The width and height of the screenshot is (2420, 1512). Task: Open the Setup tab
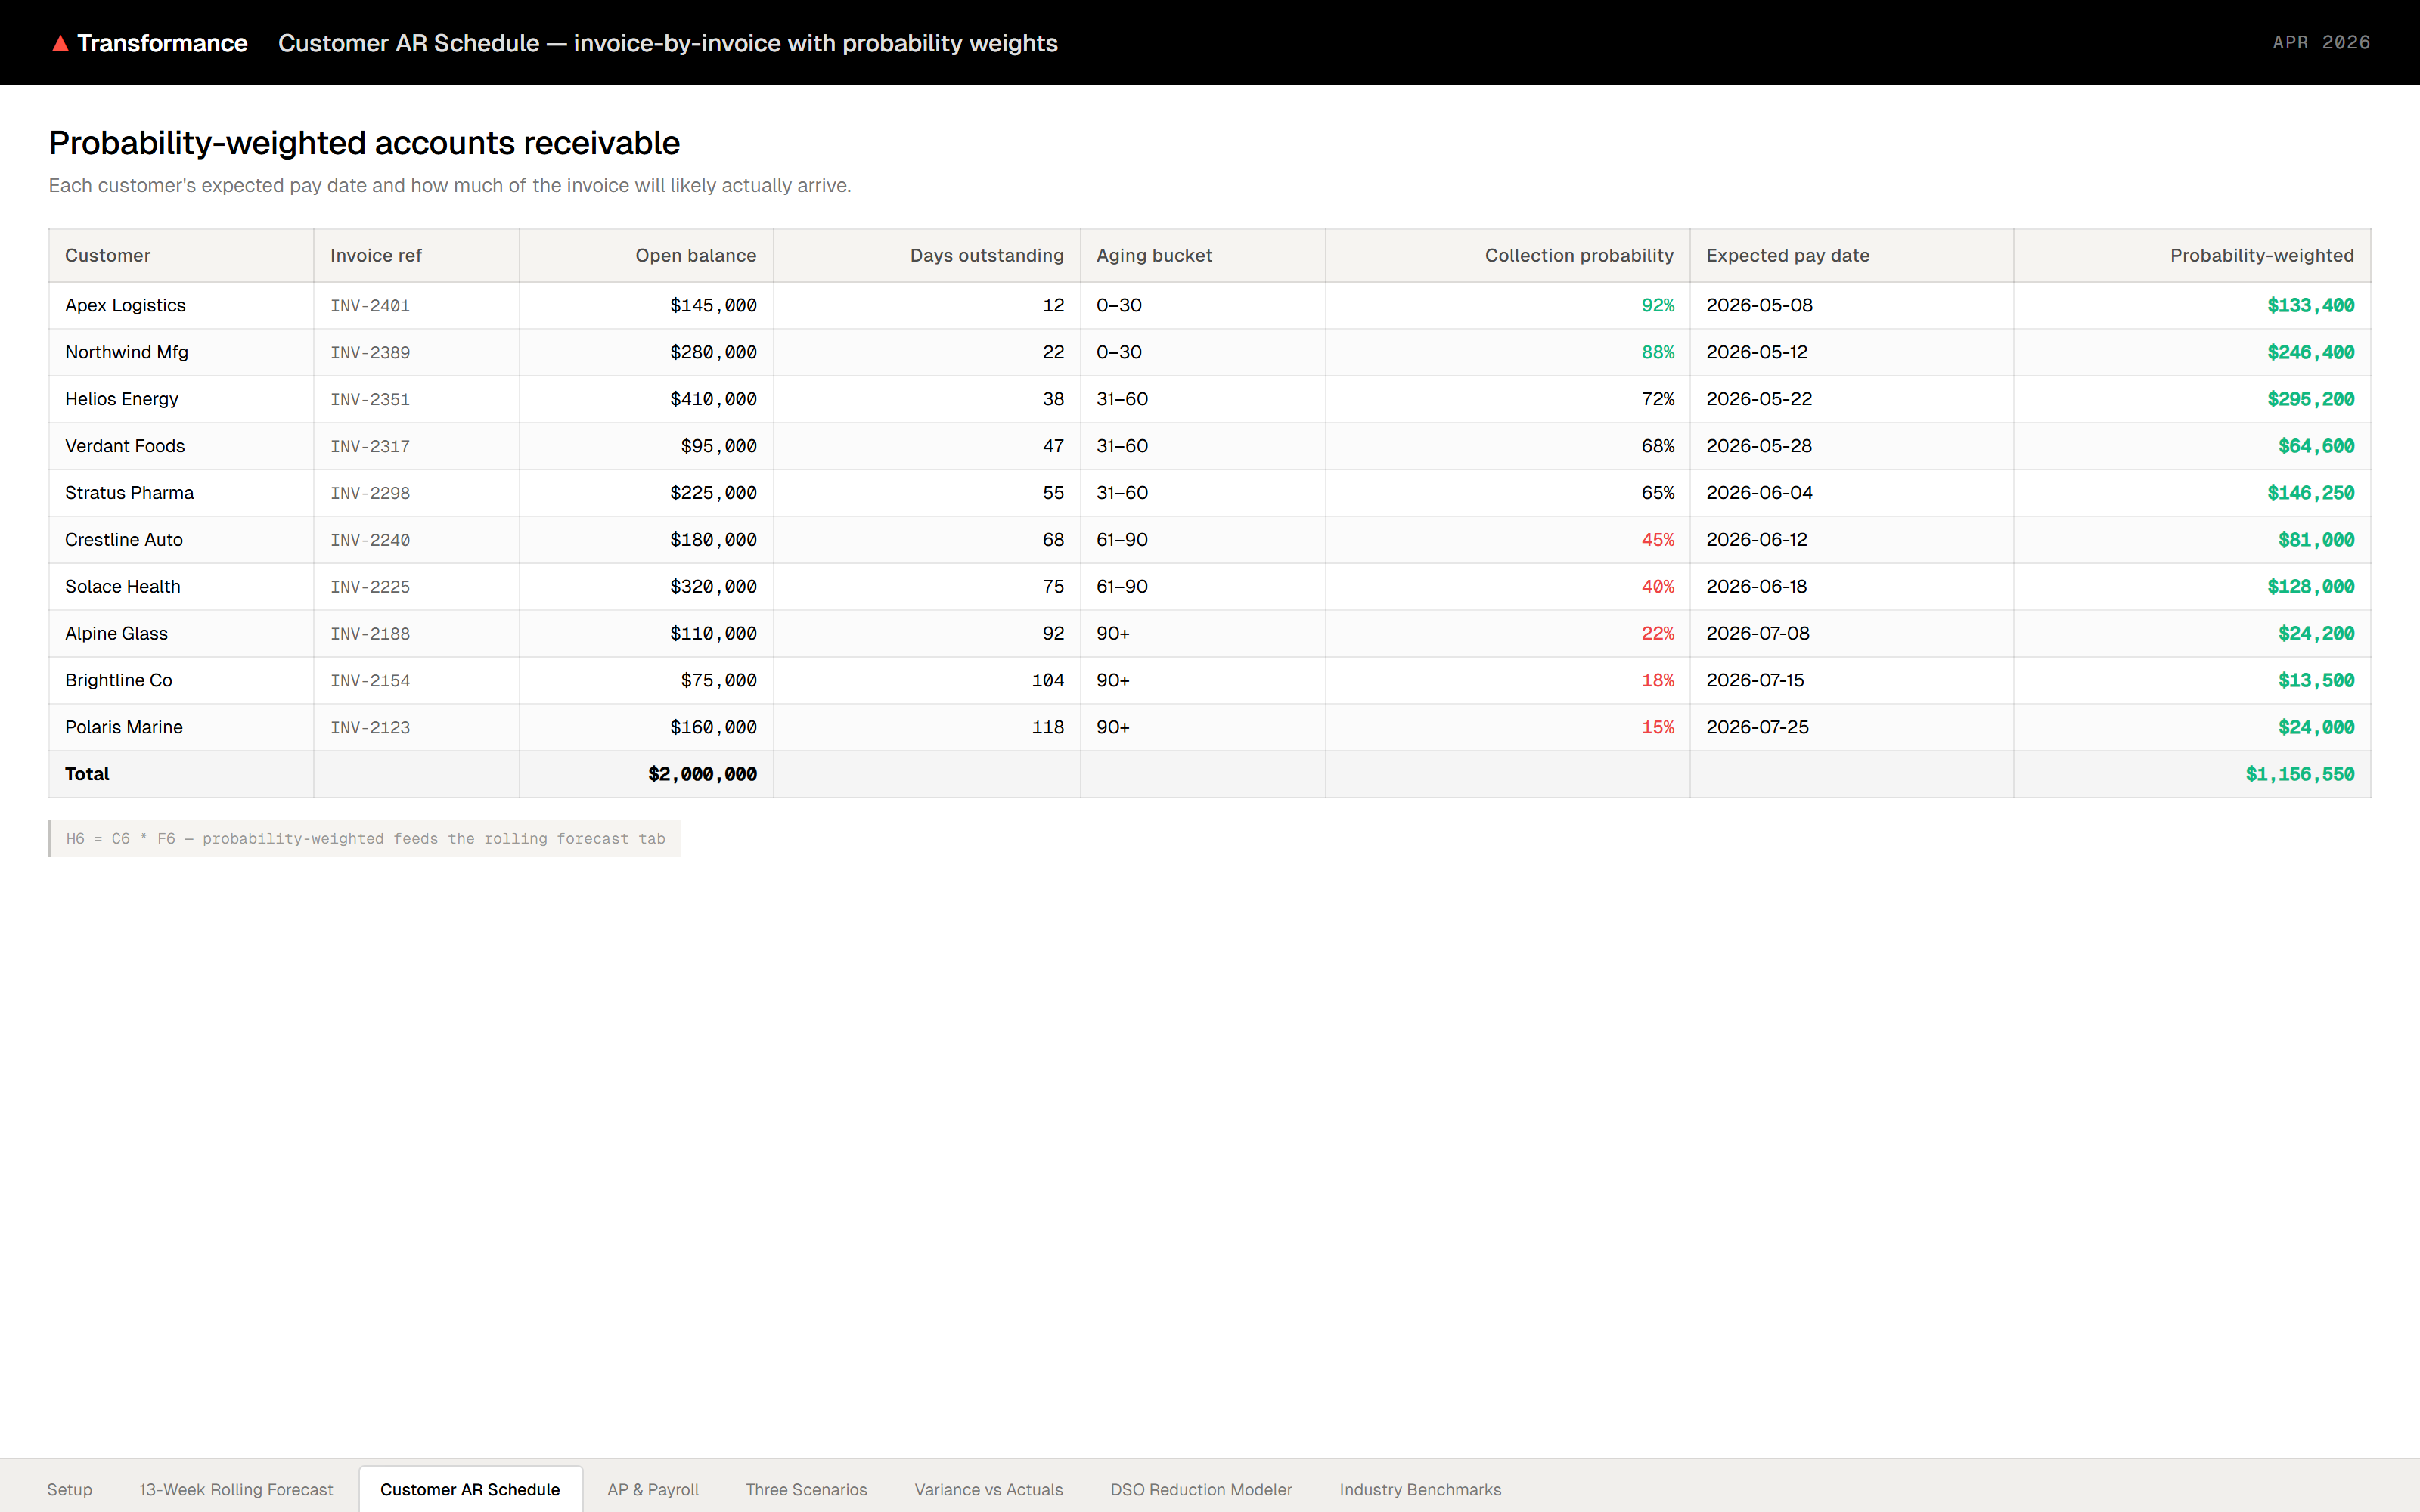click(x=70, y=1489)
